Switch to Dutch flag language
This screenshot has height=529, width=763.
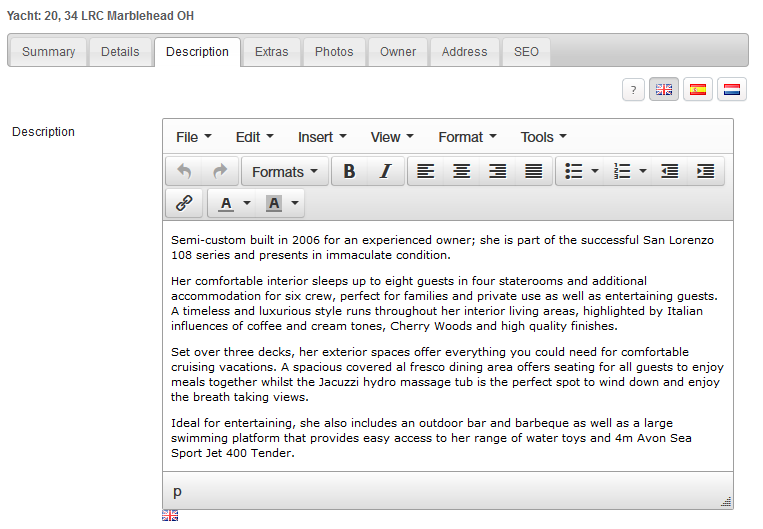click(x=732, y=90)
